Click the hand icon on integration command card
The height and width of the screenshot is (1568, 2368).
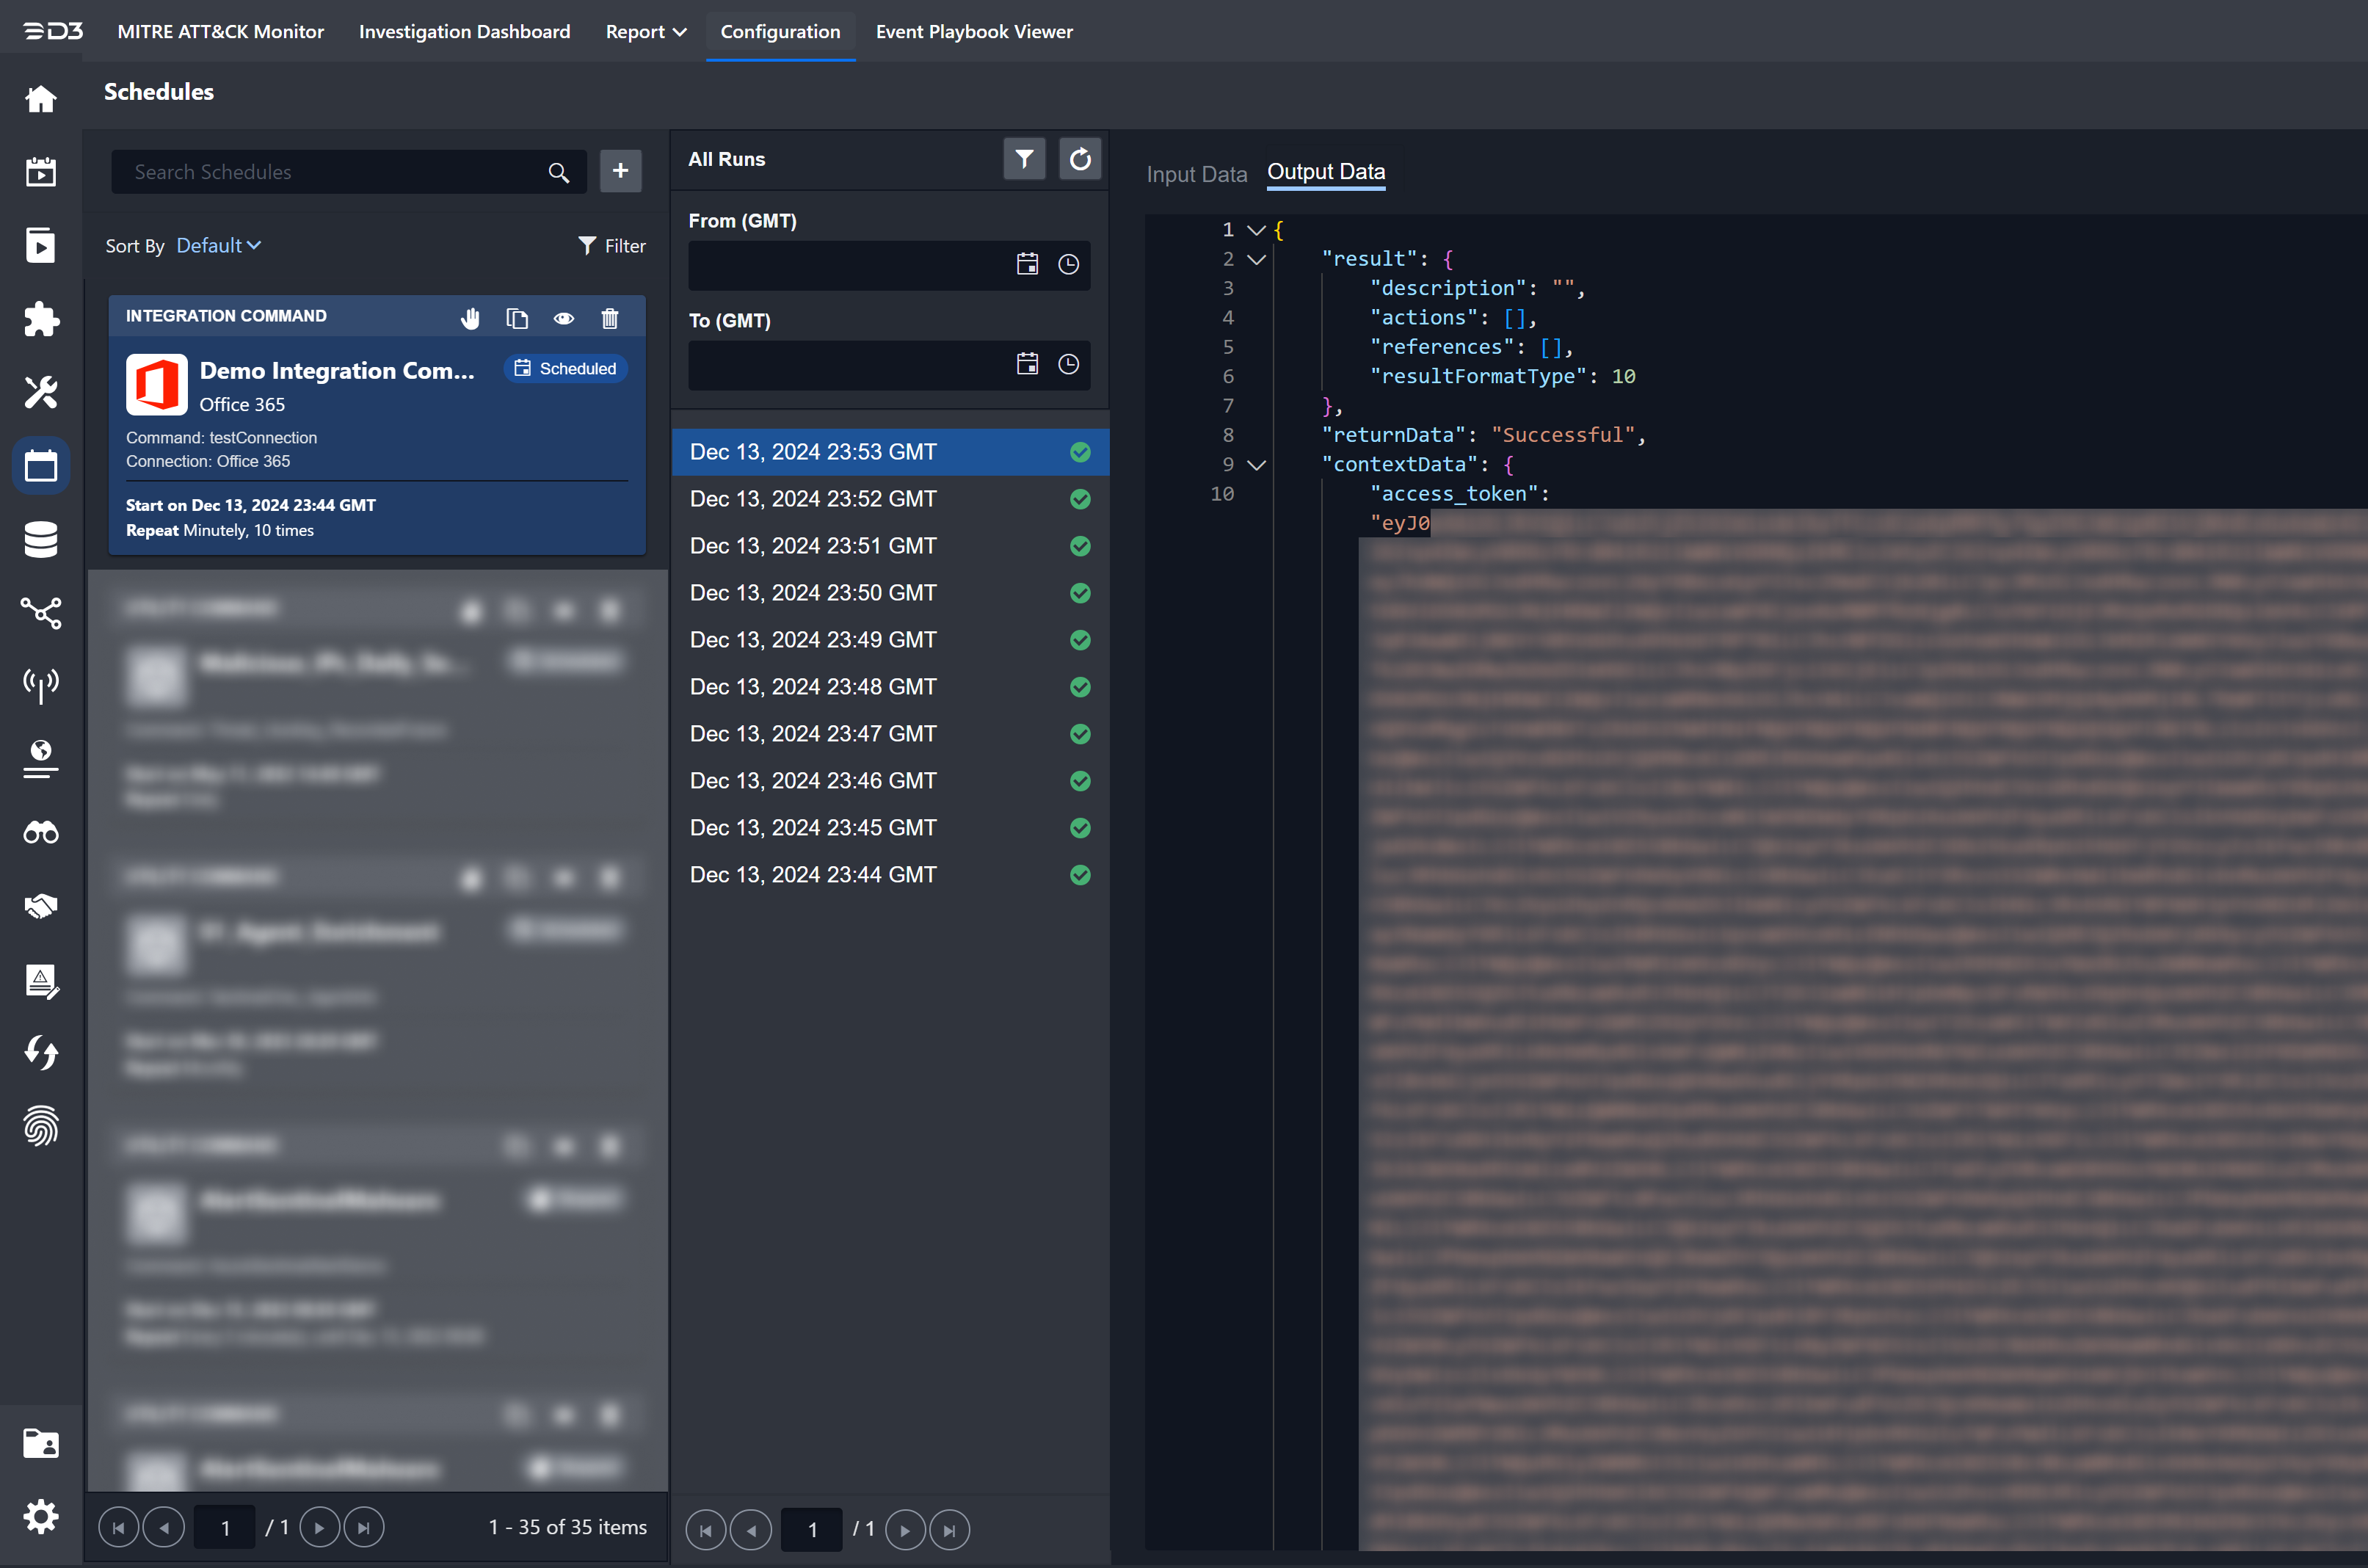coord(470,319)
